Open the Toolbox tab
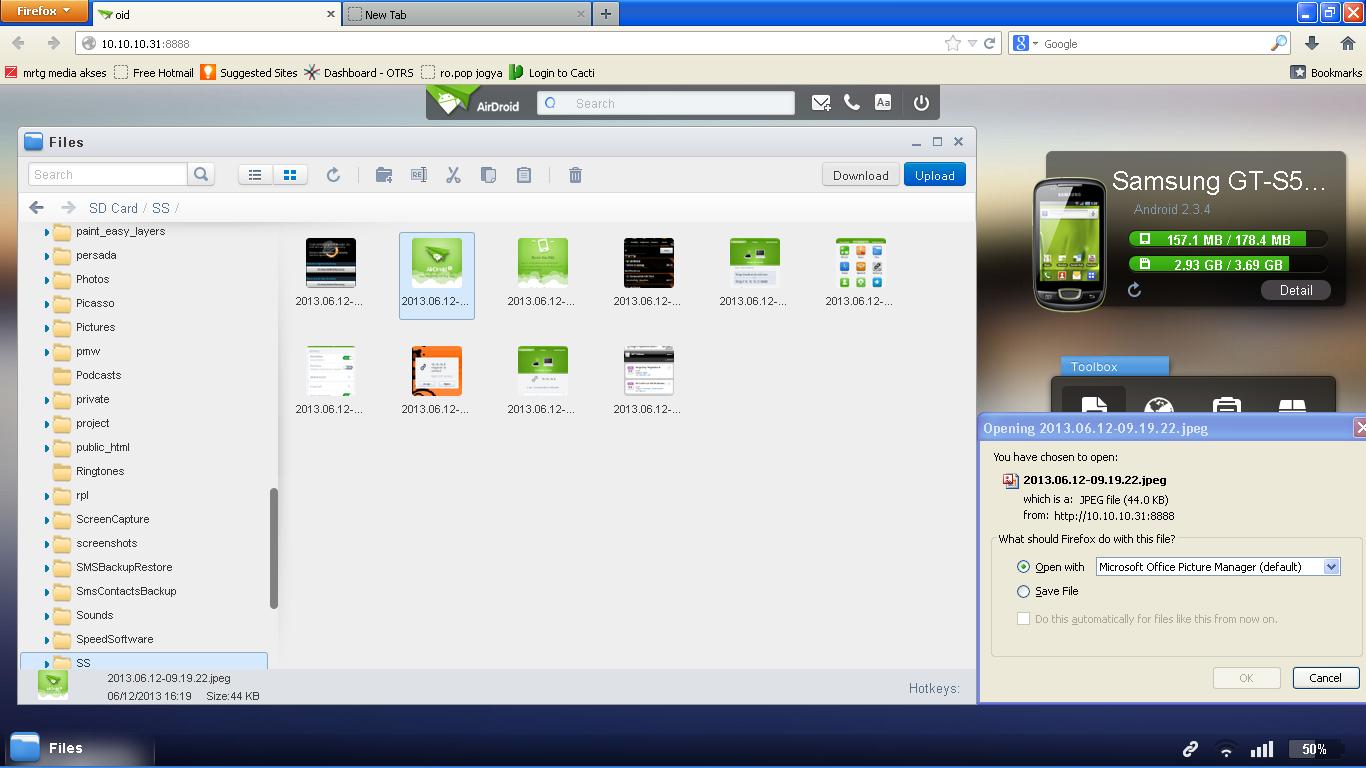 [1114, 367]
